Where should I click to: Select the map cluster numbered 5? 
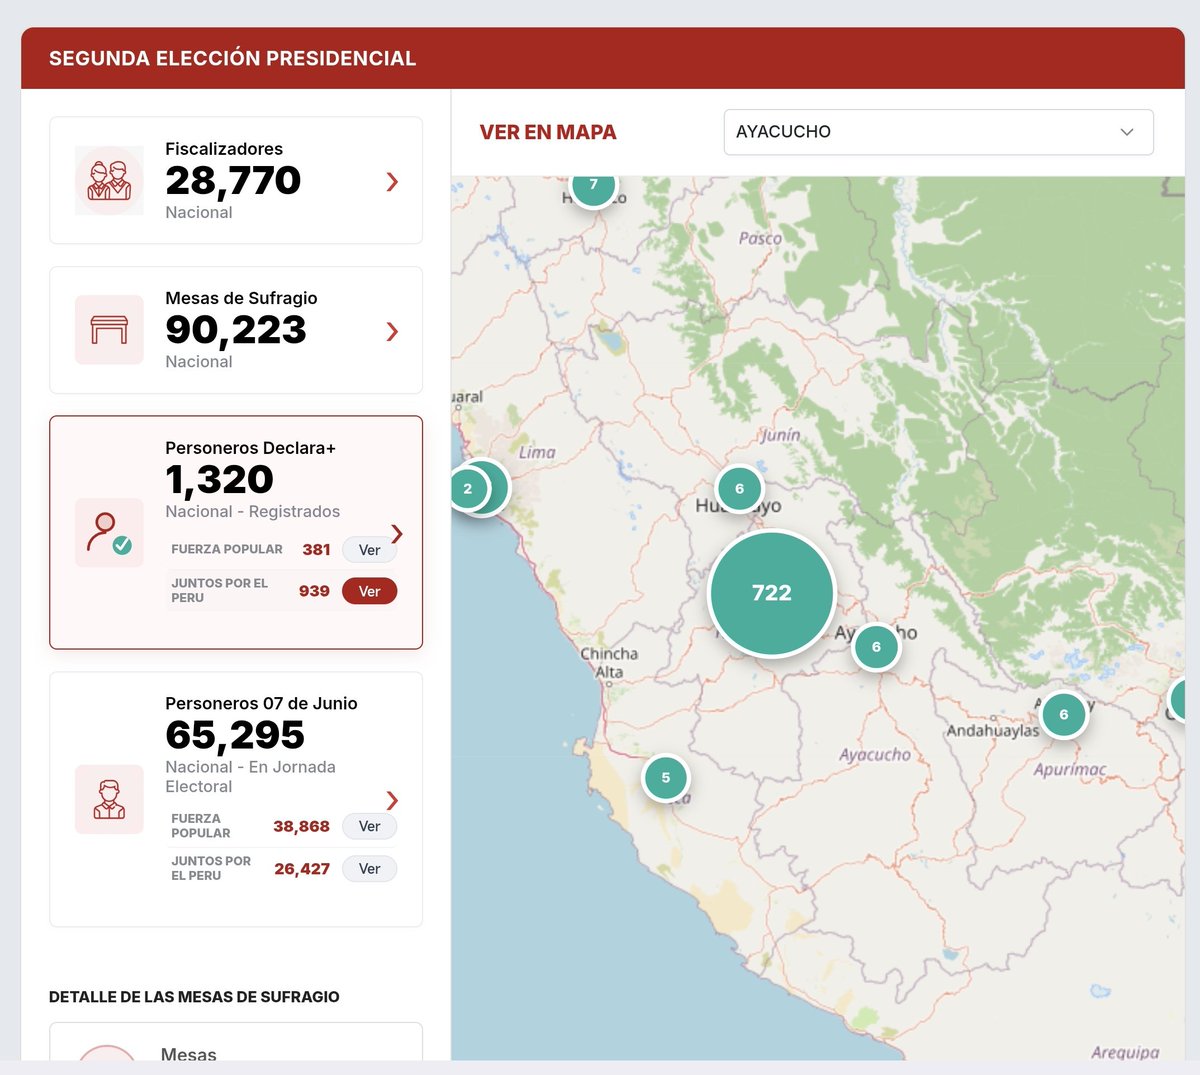coord(665,777)
